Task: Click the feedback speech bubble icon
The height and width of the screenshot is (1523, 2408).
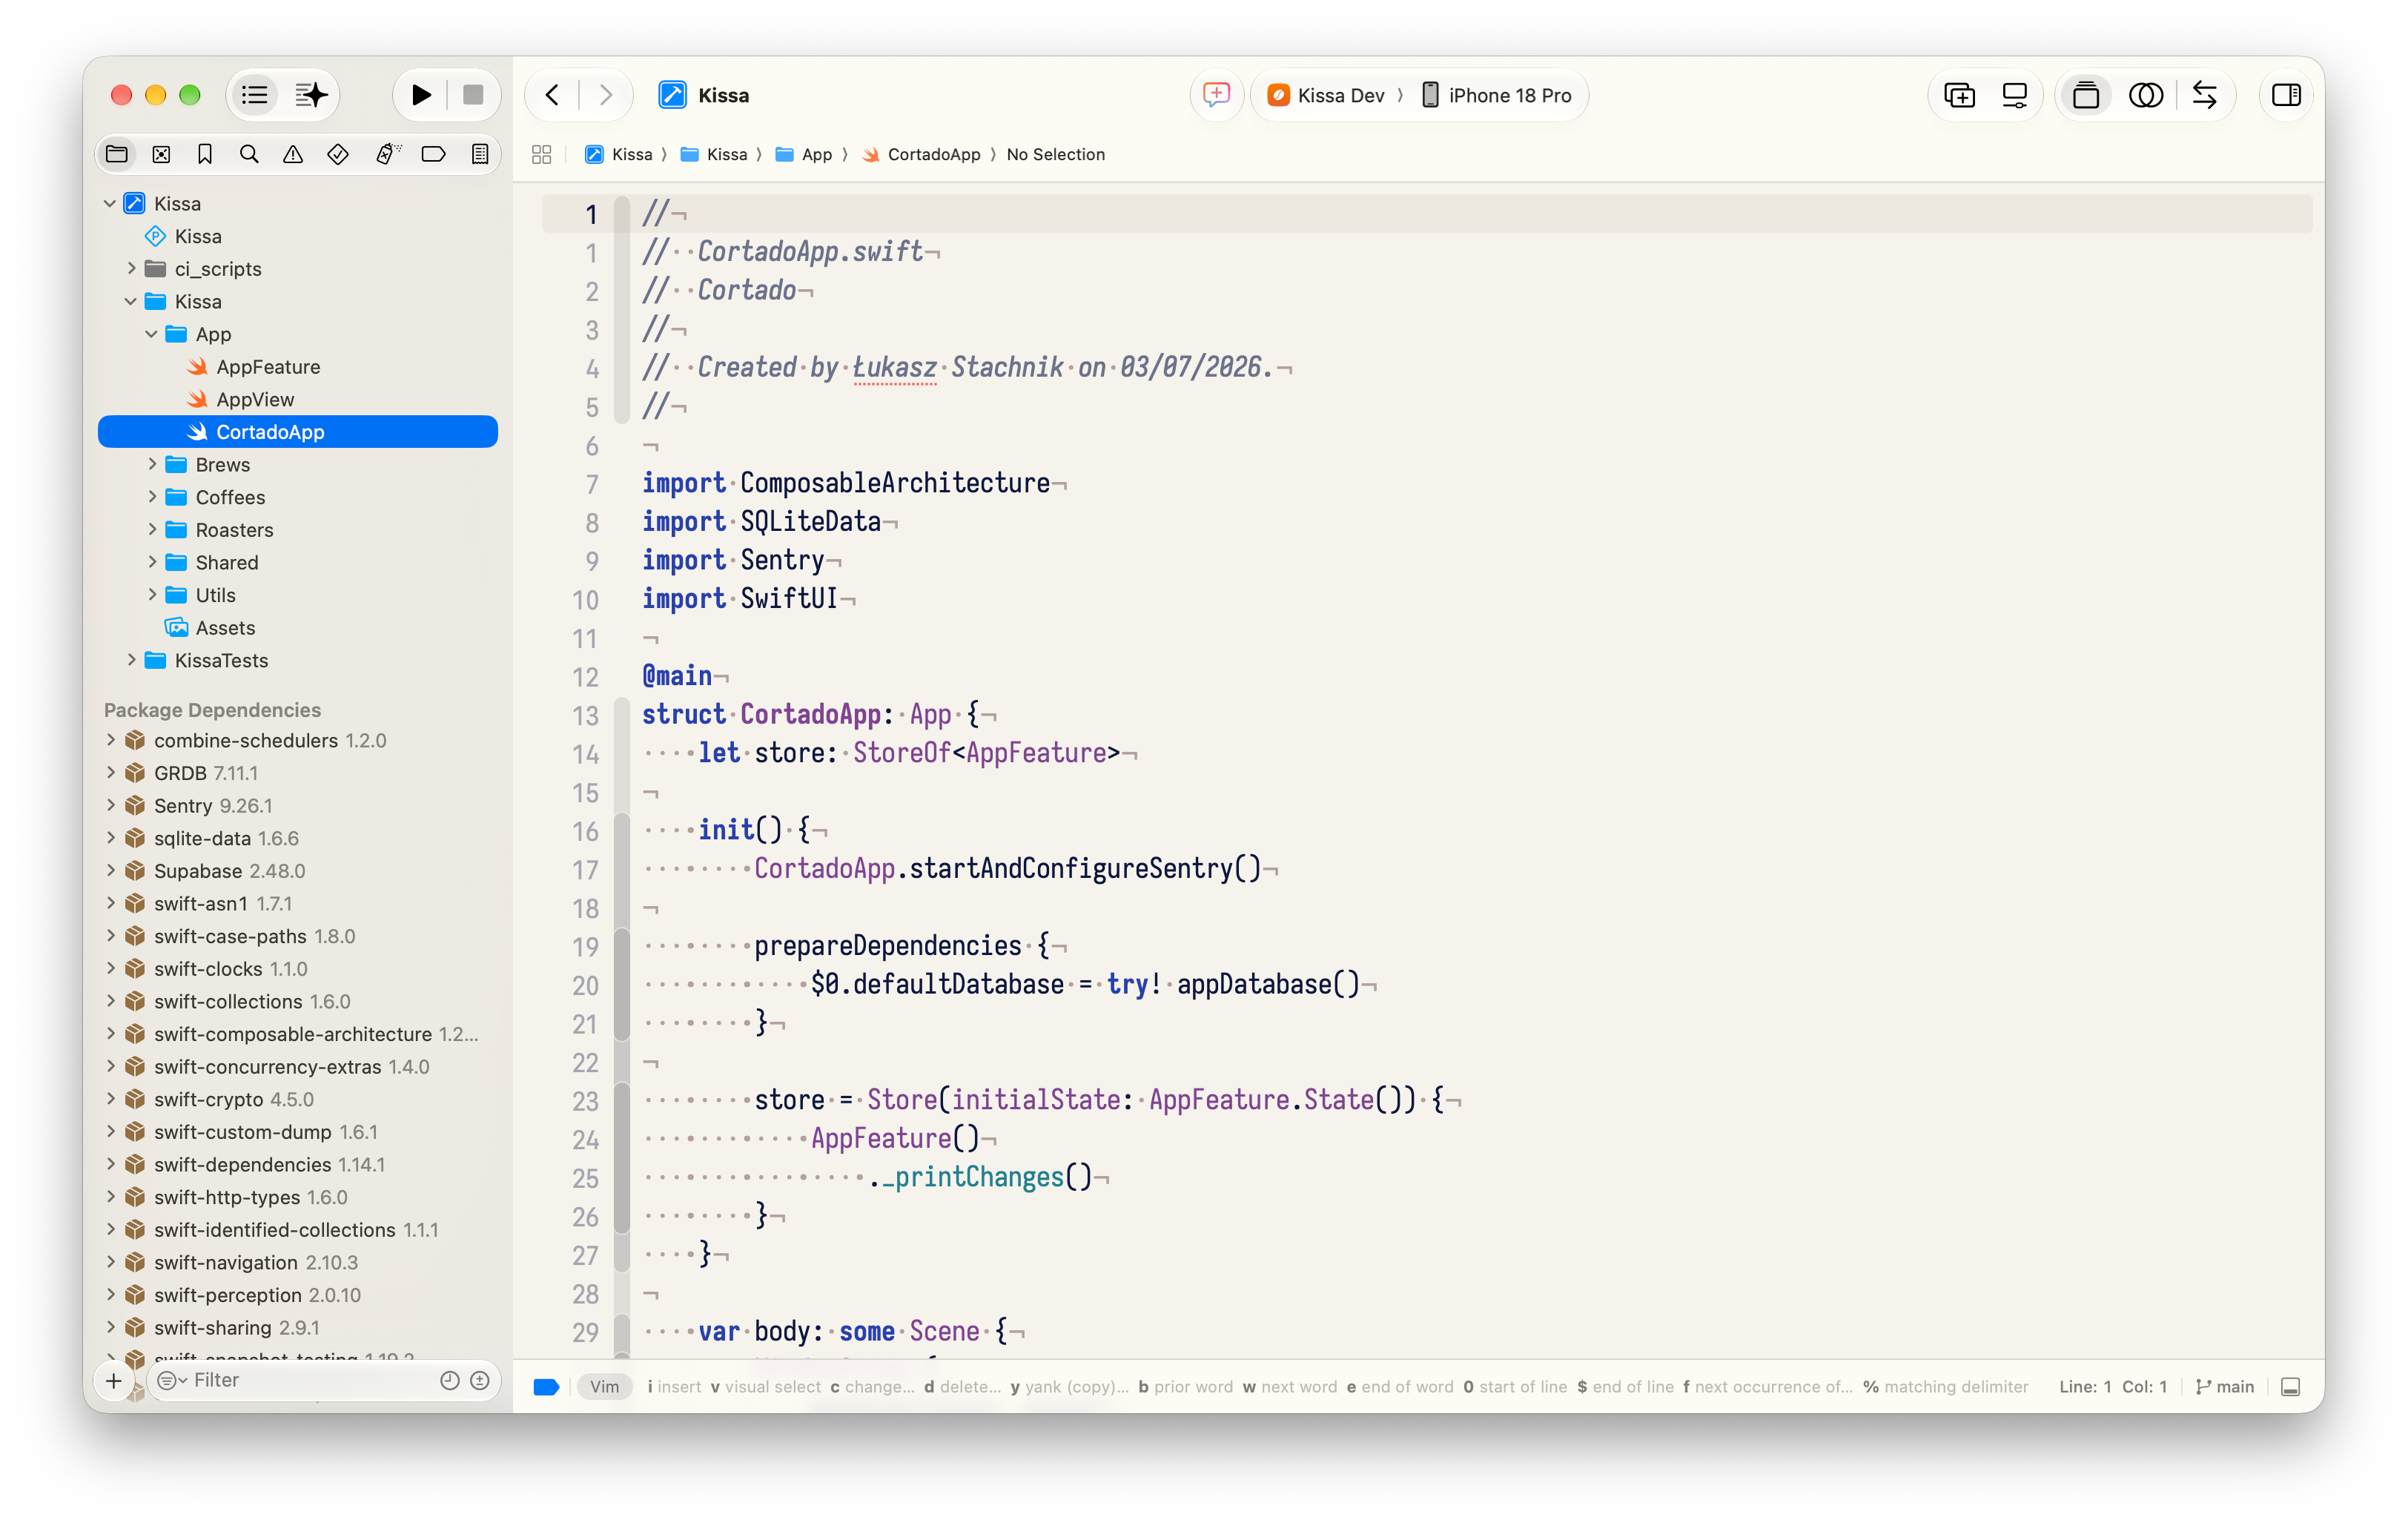Action: pyautogui.click(x=1216, y=95)
